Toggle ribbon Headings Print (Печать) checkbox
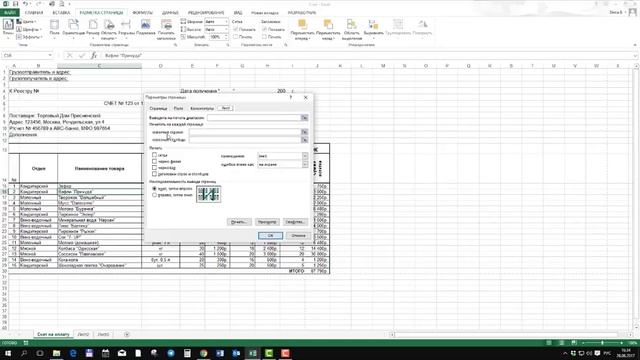Image resolution: width=640 pixels, height=360 pixels. tap(264, 37)
